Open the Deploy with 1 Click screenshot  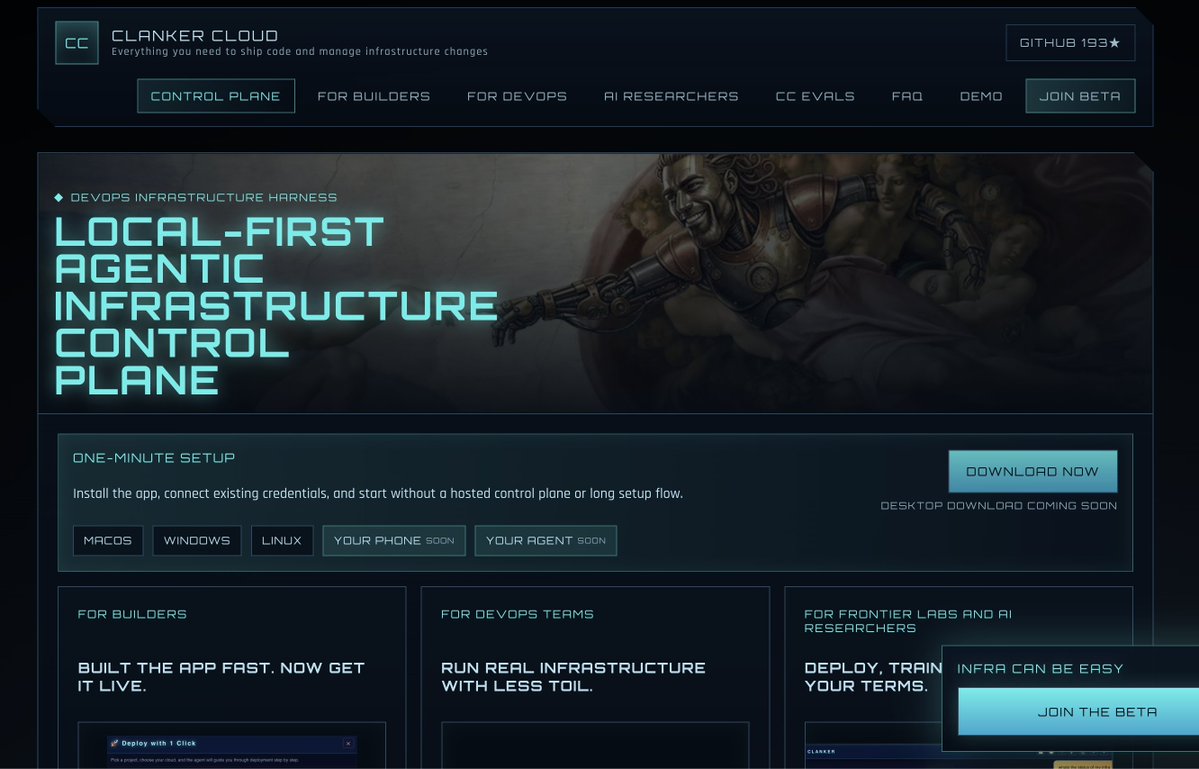point(232,745)
